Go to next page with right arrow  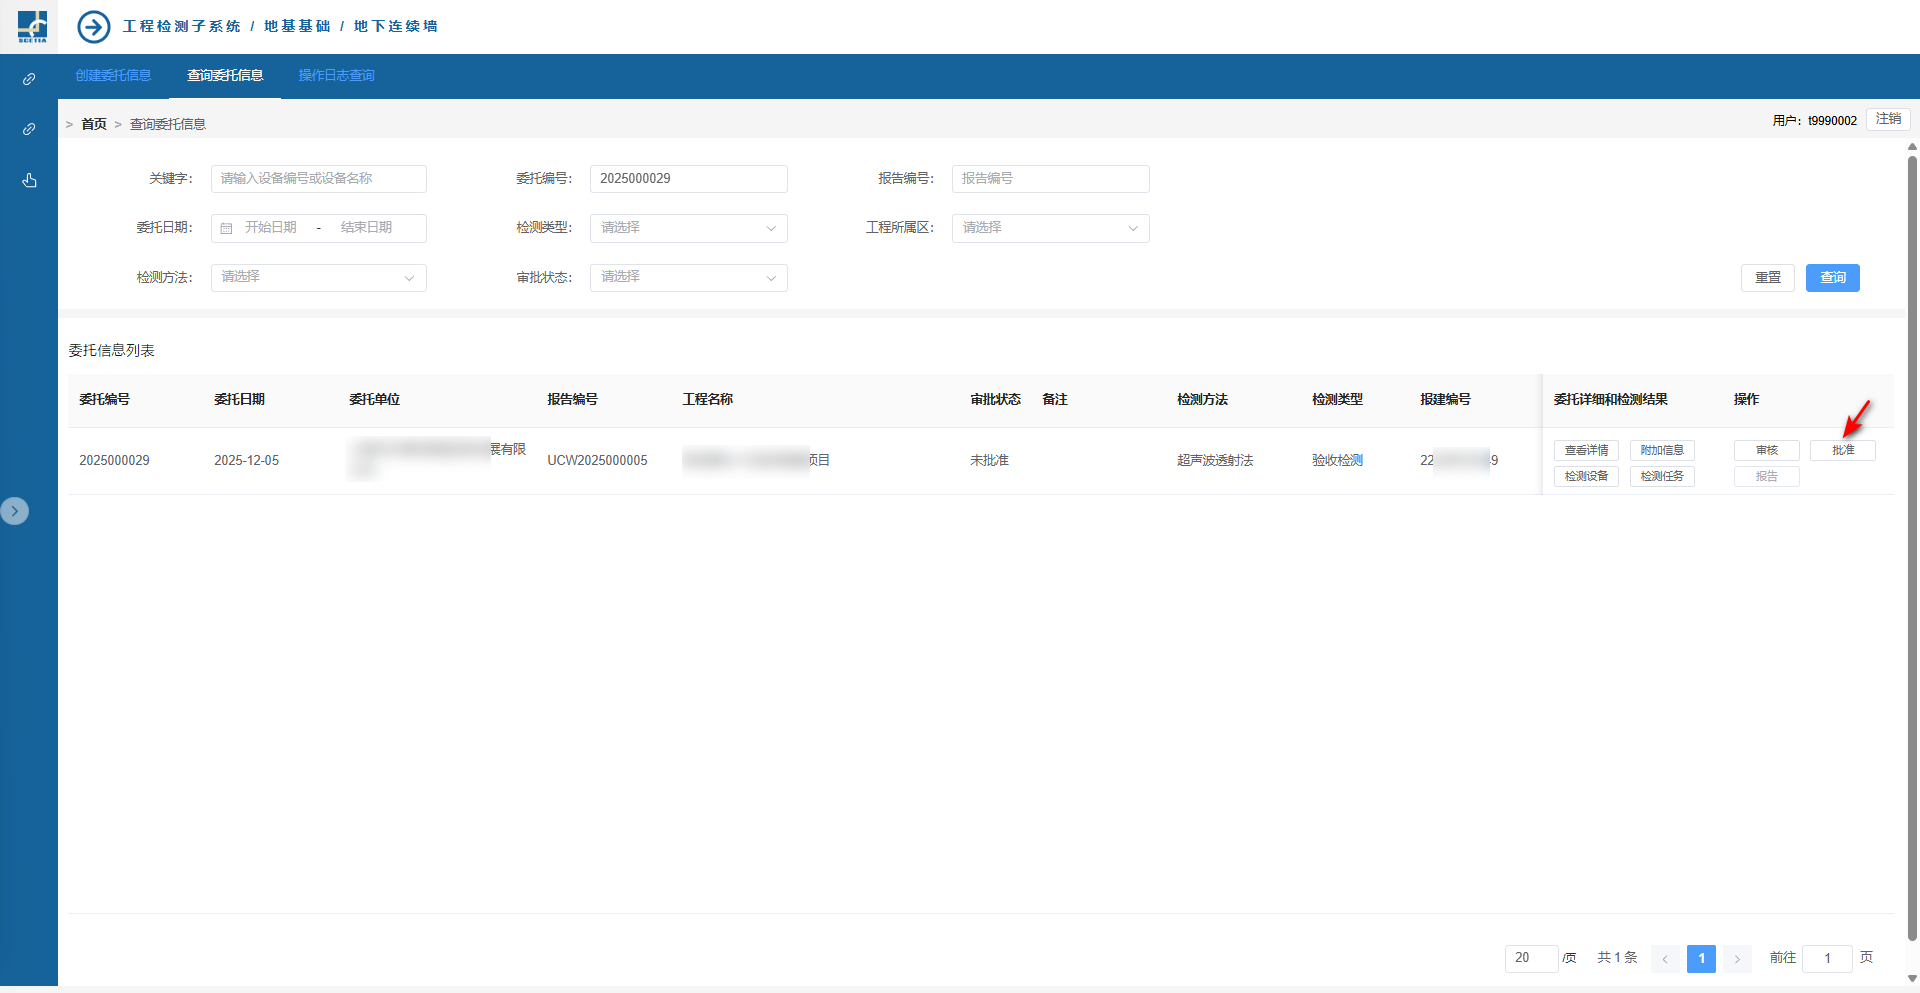tap(1737, 959)
